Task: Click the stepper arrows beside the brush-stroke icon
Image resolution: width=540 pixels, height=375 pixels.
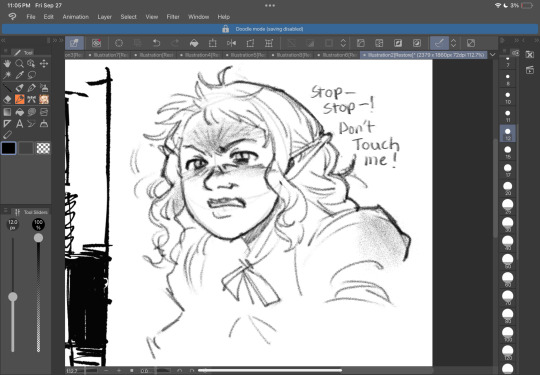Action: [x=454, y=43]
